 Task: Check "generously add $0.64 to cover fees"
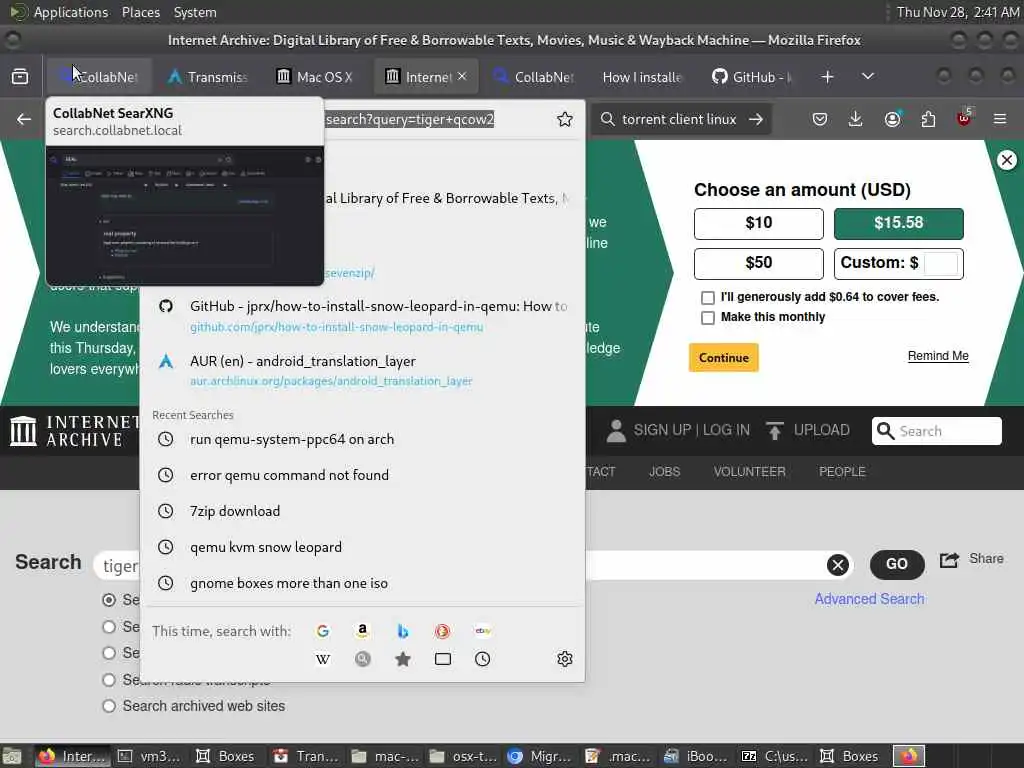707,298
